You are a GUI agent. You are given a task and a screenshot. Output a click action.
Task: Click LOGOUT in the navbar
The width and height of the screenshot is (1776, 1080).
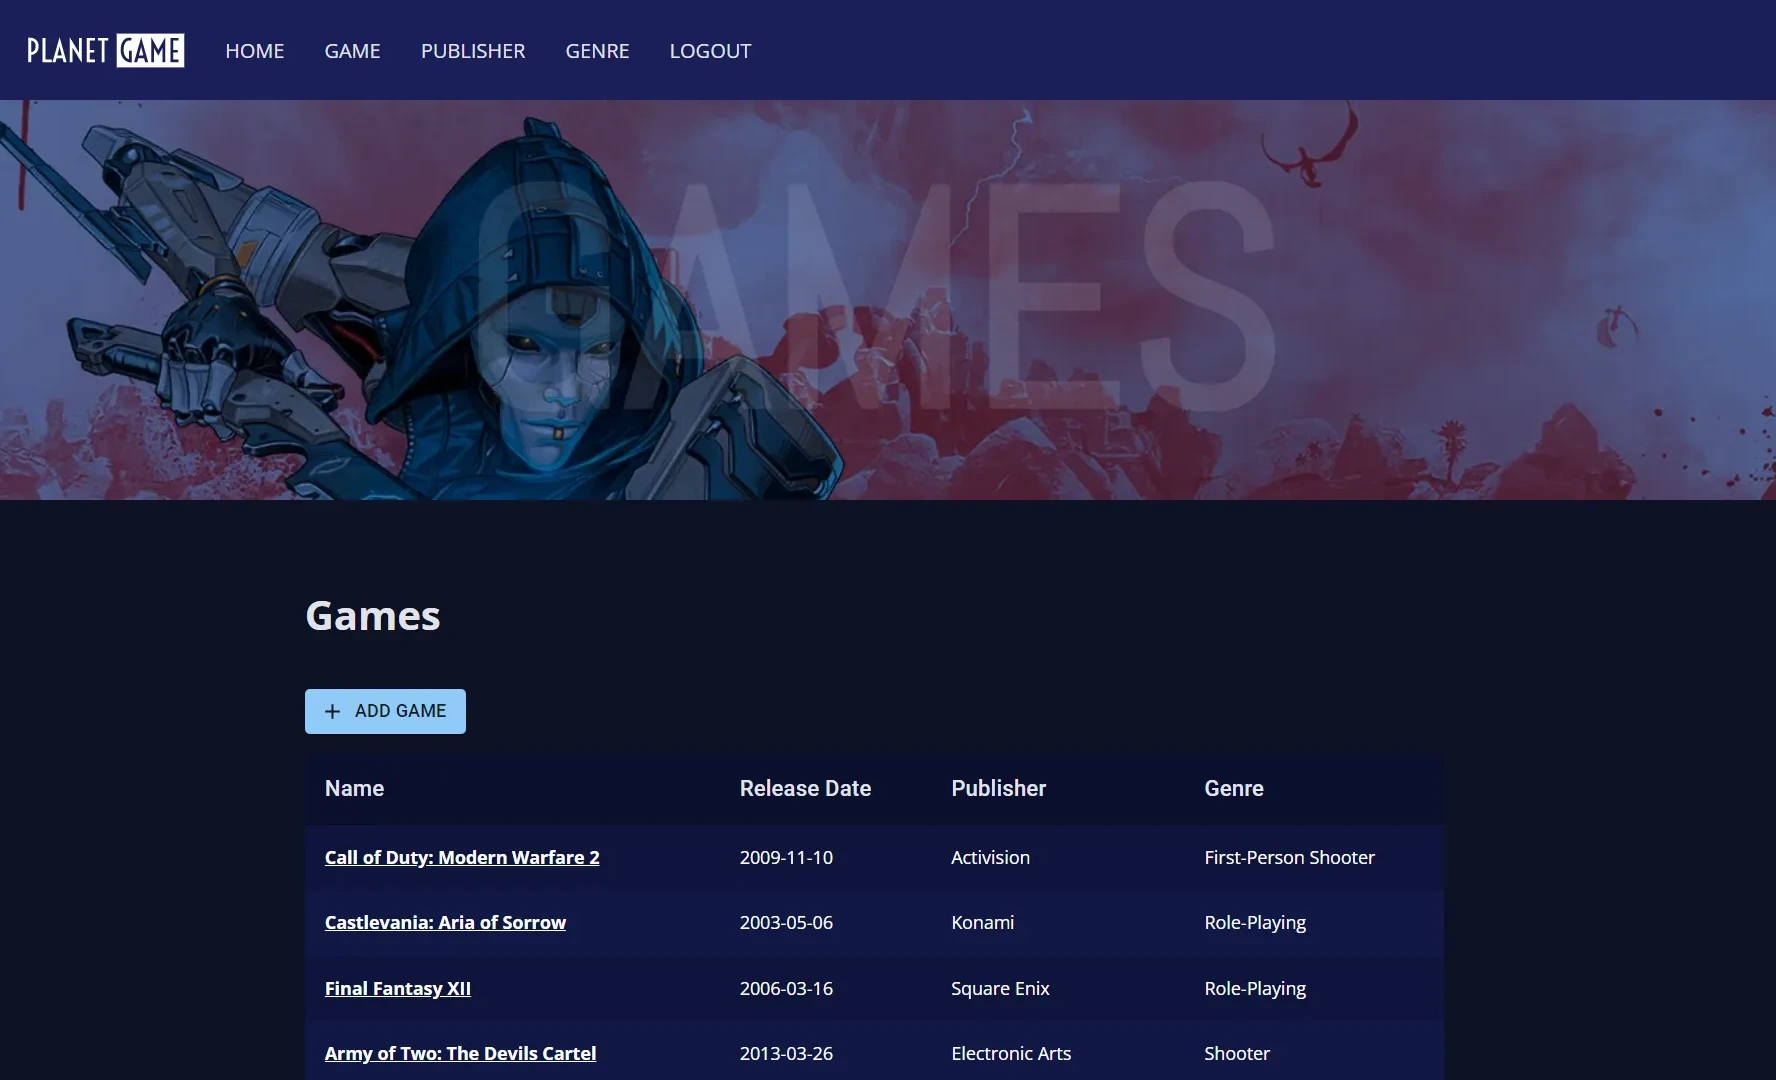[710, 51]
